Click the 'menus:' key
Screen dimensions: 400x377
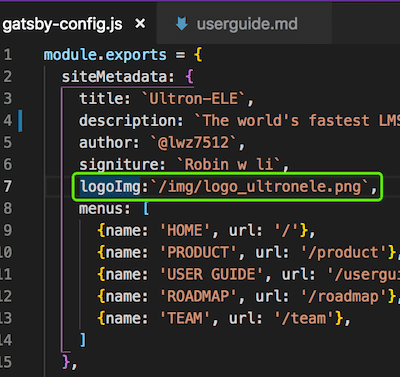[x=105, y=209]
